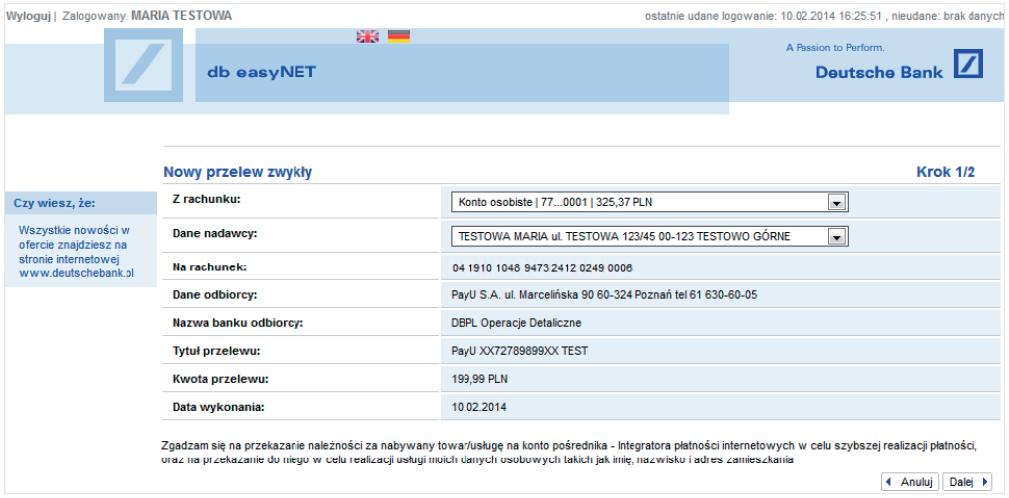
Task: Click the Dane odbiorcy label
Action: (x=215, y=295)
